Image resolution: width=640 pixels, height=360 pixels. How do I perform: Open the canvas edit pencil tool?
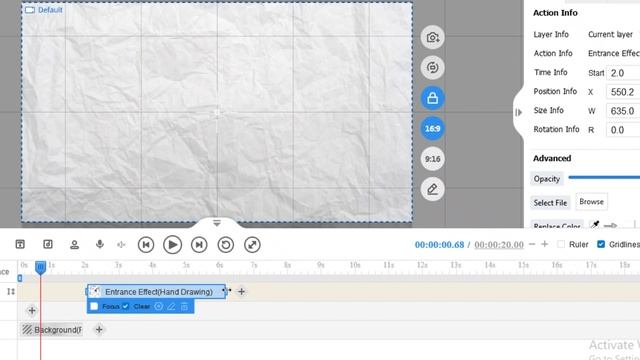(x=432, y=189)
